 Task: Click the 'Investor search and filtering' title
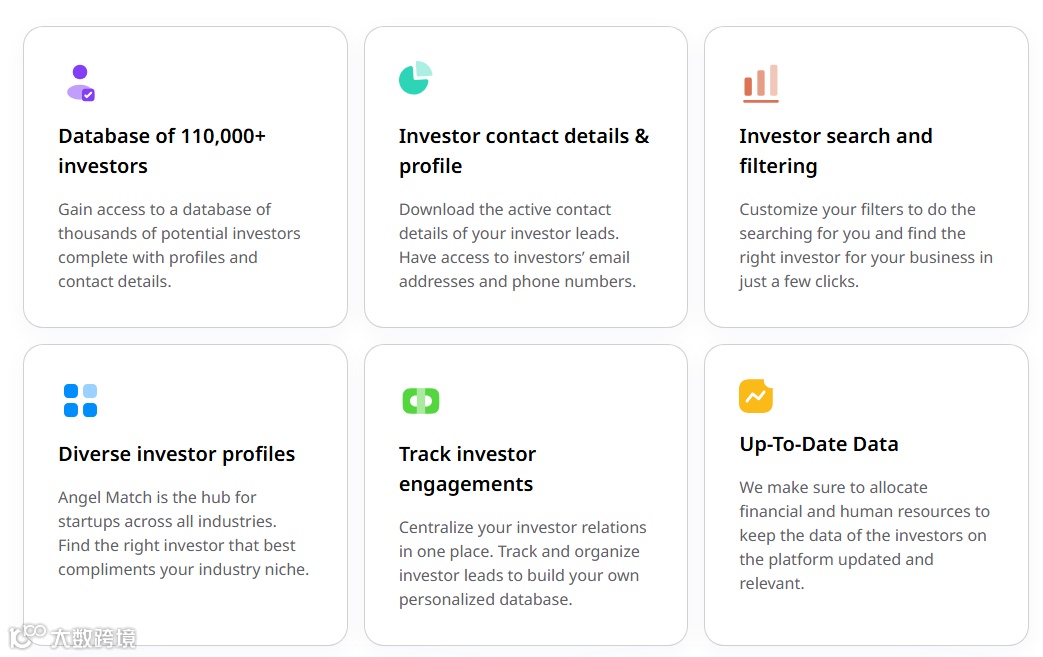[835, 151]
